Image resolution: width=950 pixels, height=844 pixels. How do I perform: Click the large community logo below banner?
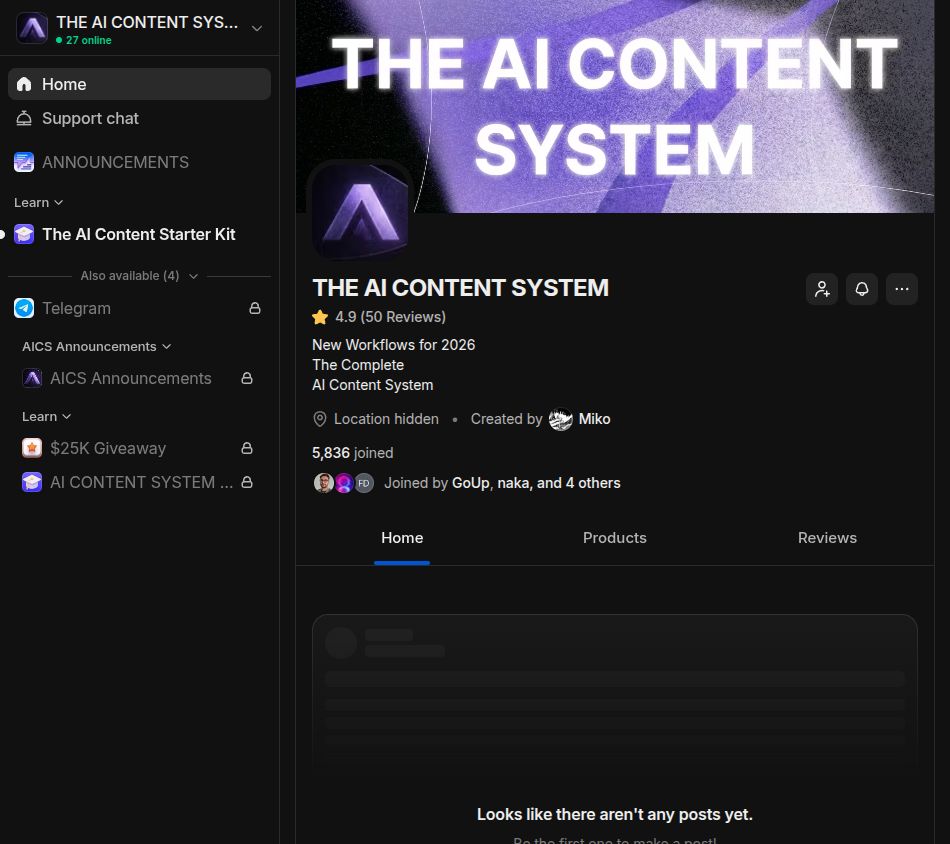tap(360, 211)
